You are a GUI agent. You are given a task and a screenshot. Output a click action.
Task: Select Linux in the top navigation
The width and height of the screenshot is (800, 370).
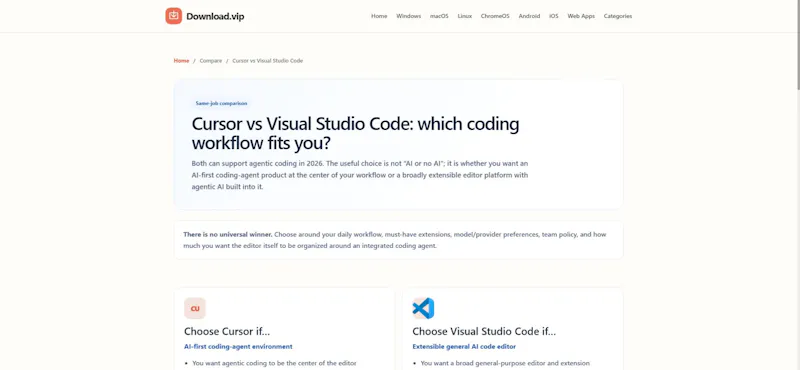465,16
